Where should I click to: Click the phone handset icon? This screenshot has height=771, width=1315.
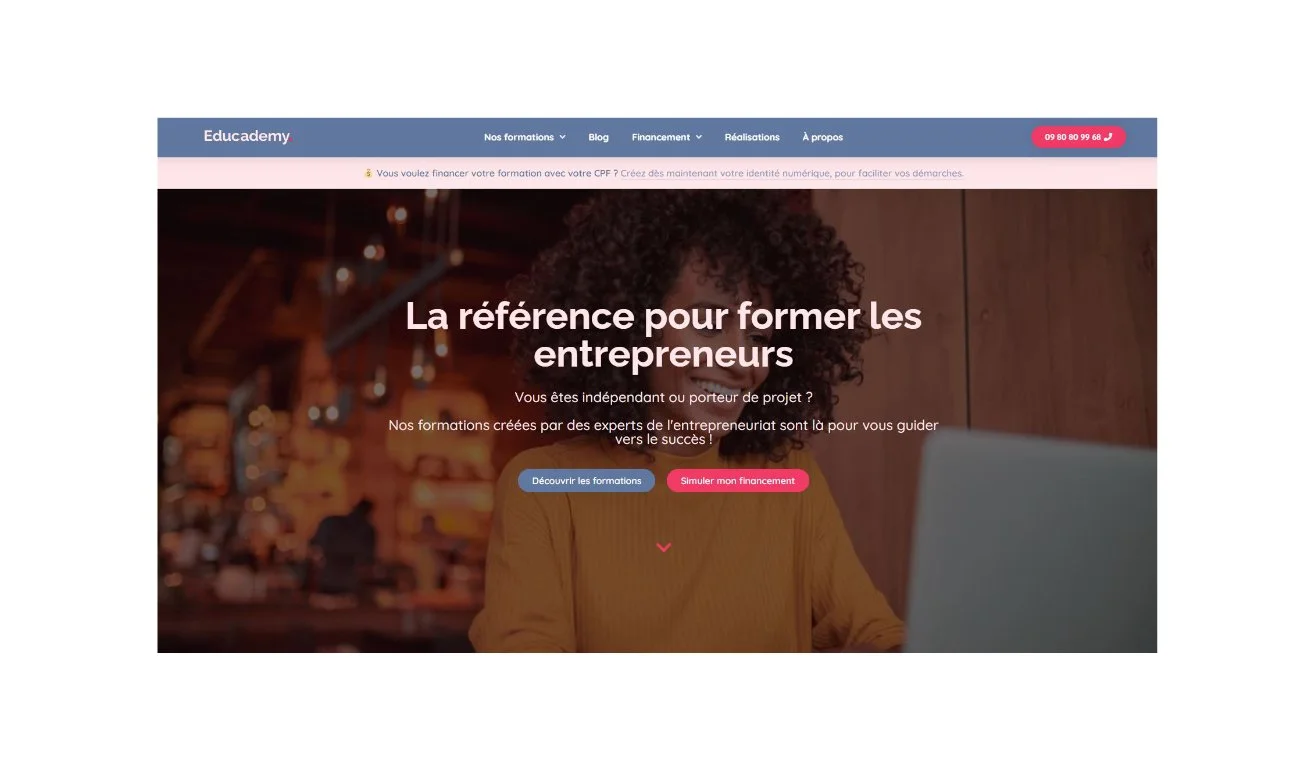[1108, 137]
